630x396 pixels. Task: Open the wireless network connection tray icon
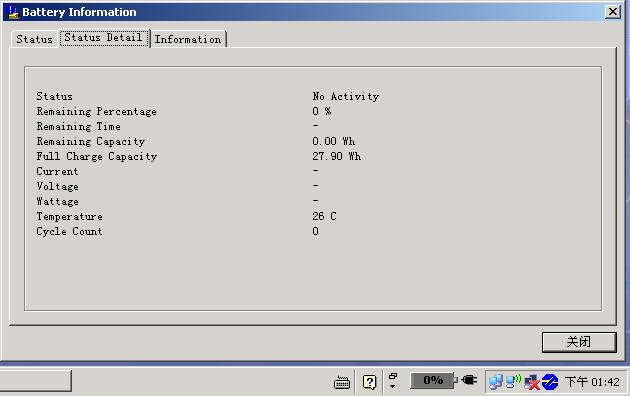tap(513, 381)
